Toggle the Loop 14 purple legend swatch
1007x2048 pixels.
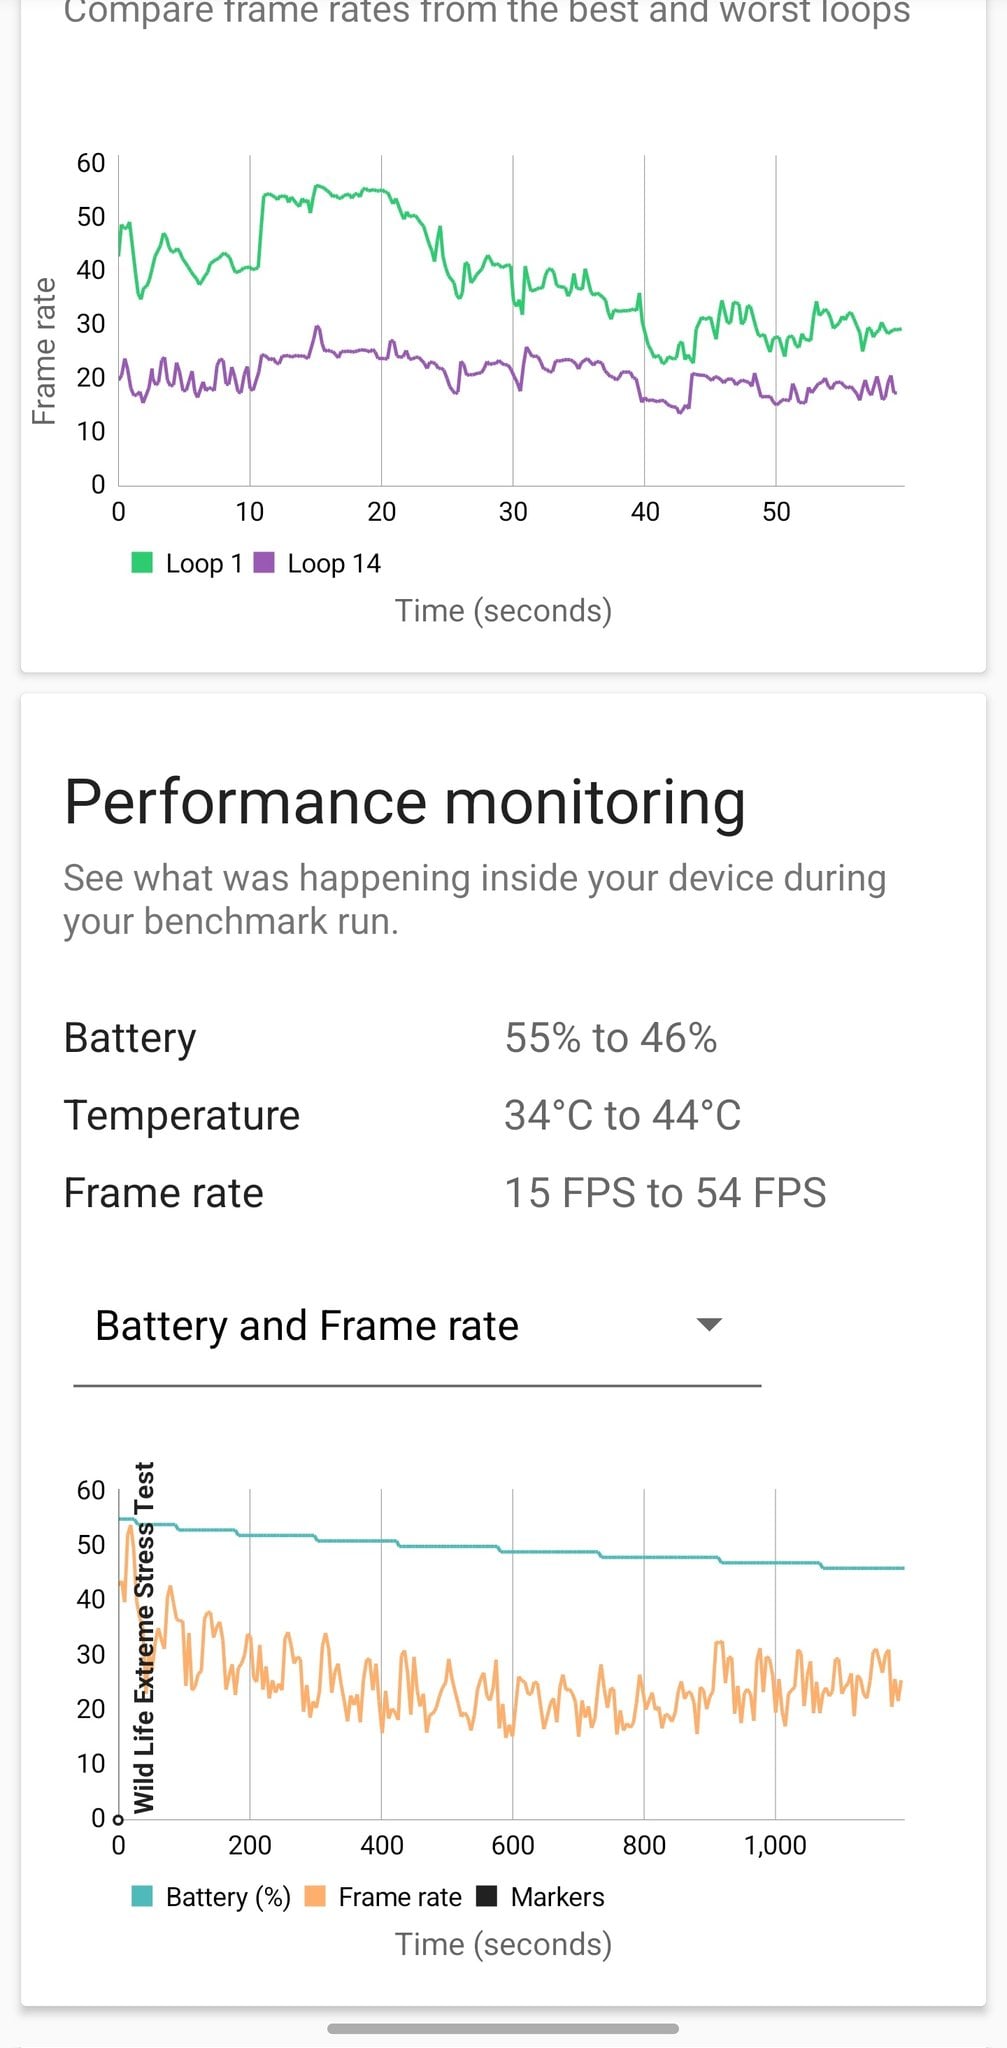(264, 563)
